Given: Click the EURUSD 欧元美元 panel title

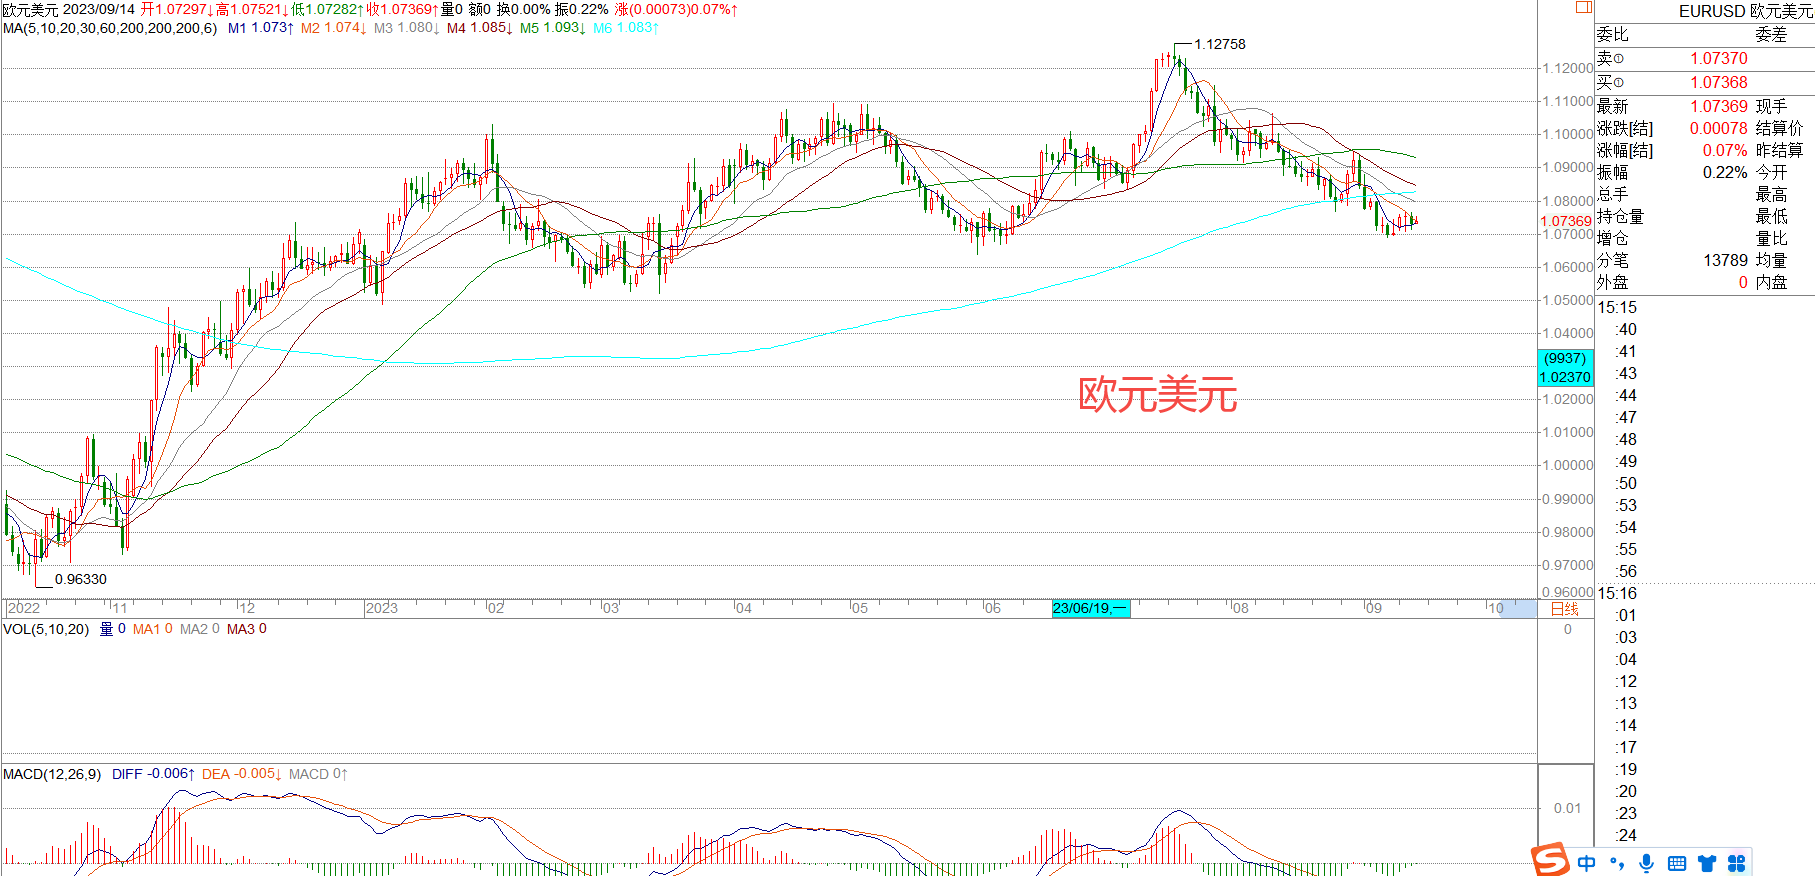Looking at the screenshot, I should (x=1745, y=11).
